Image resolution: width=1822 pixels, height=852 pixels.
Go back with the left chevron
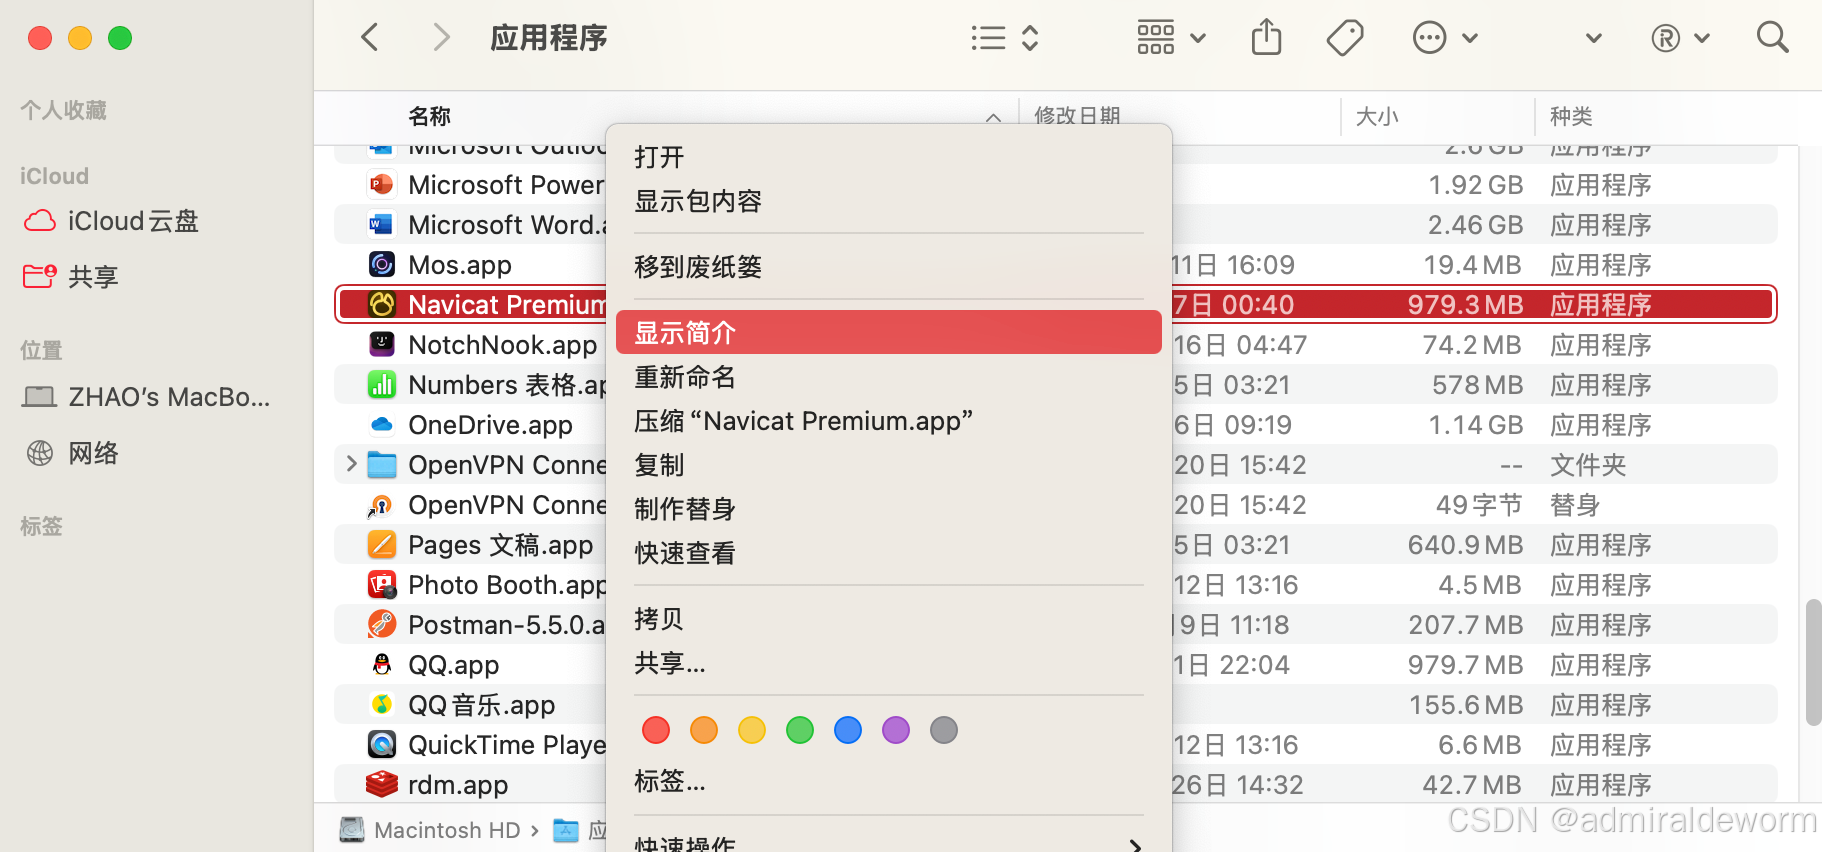(x=370, y=38)
